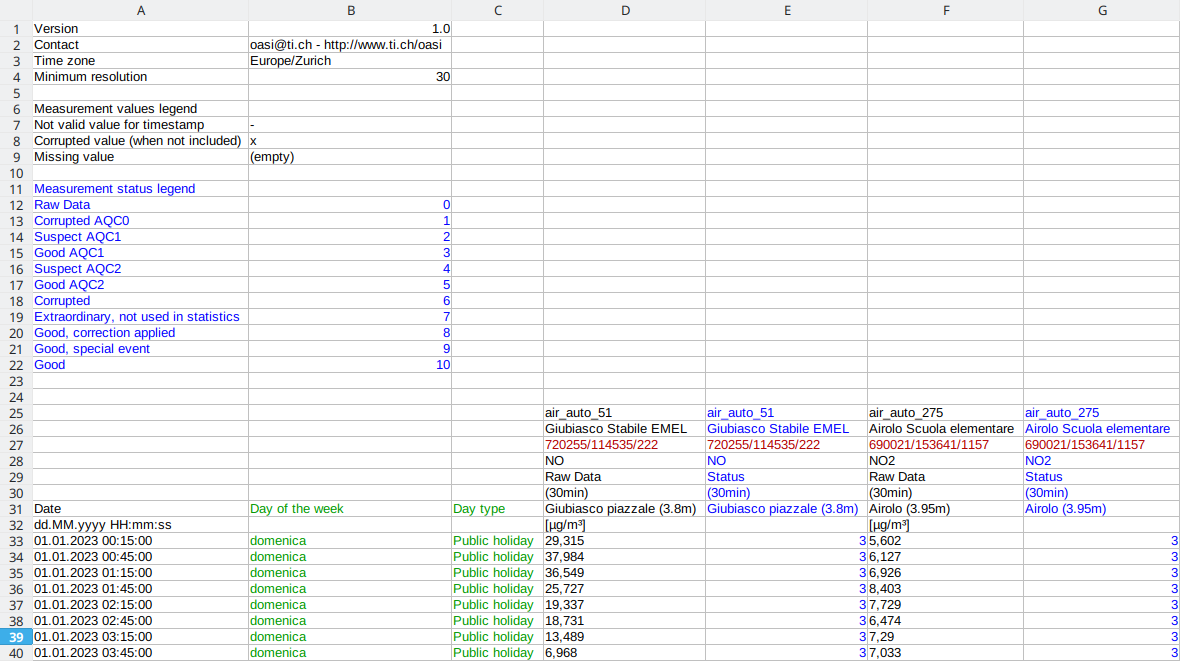Click 'Not valid value for timestamp' cell
Screen dimensions: 1180x661
[x=140, y=124]
